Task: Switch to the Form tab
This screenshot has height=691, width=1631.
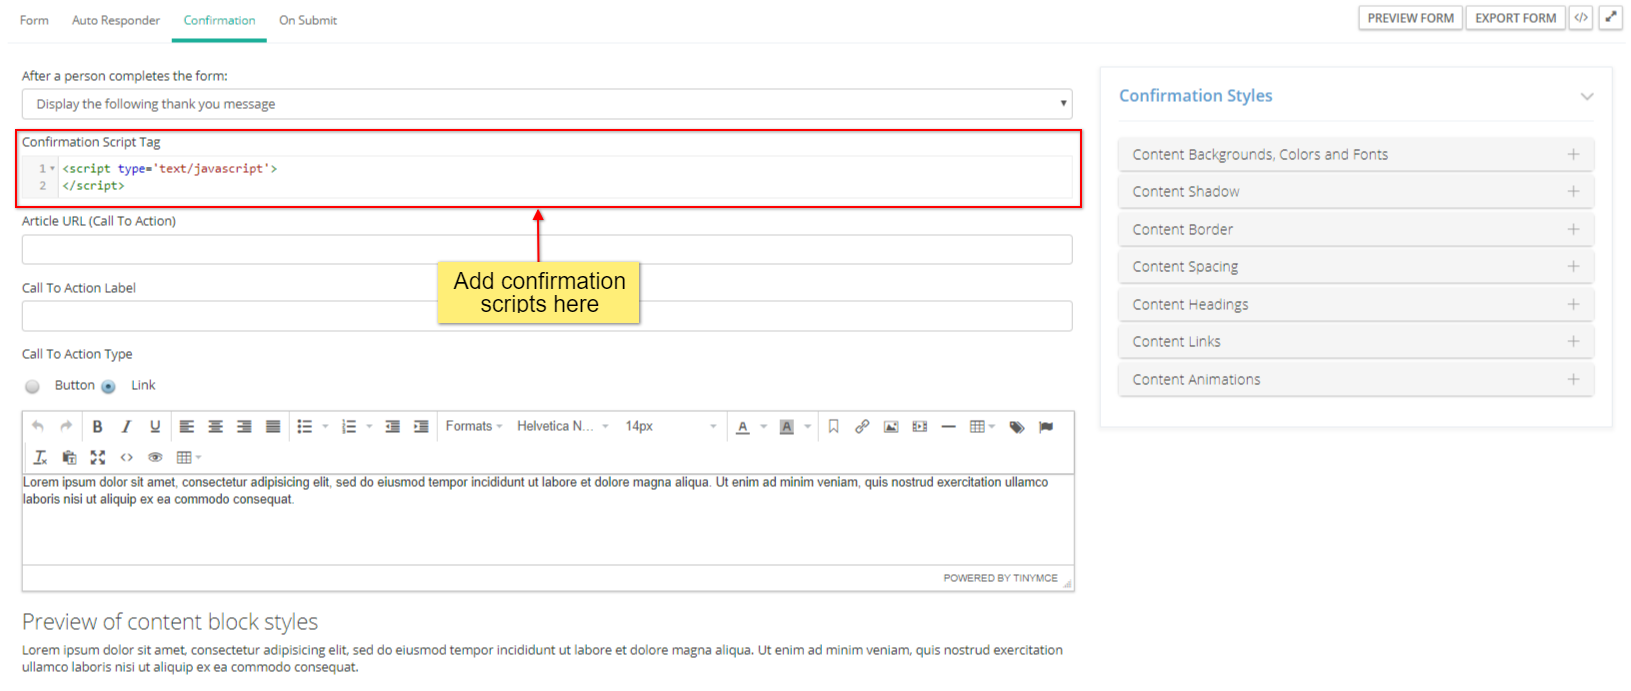Action: pos(34,20)
